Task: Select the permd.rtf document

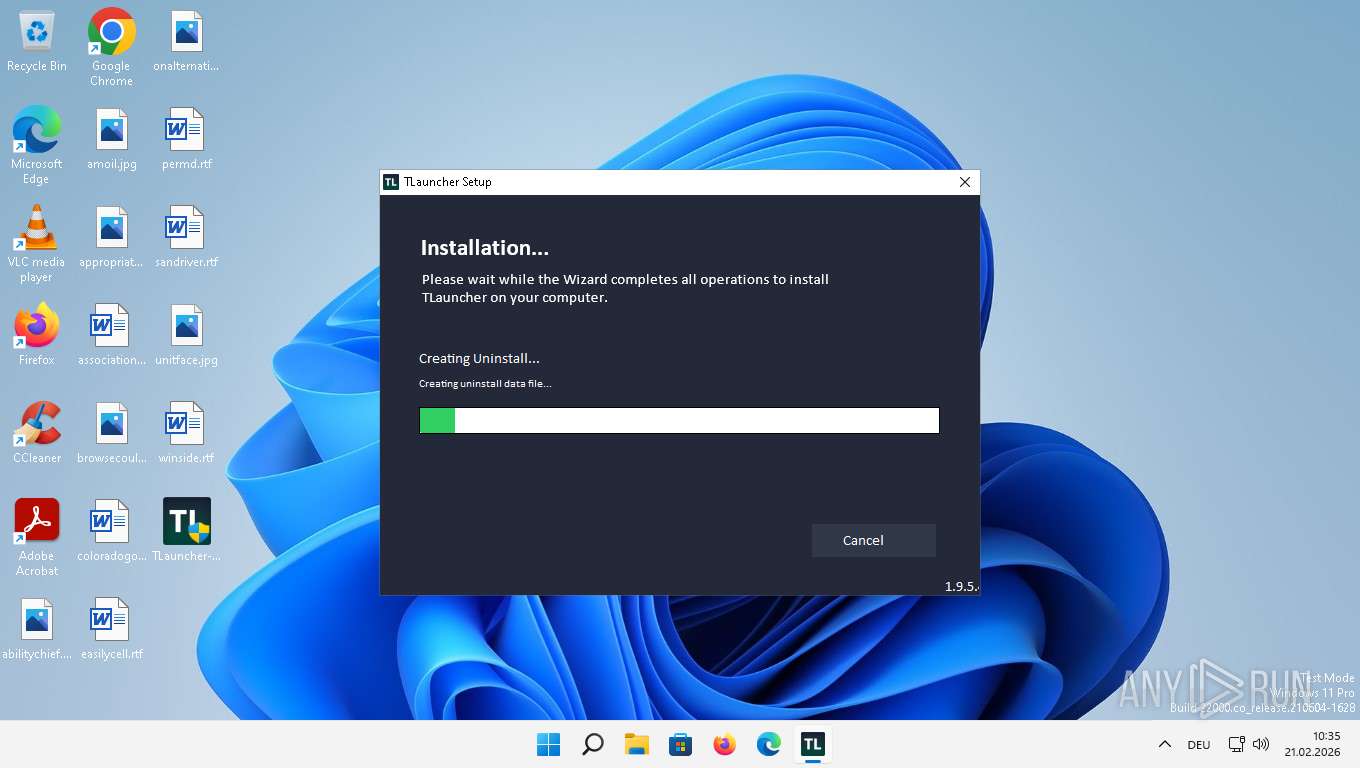Action: coord(186,140)
